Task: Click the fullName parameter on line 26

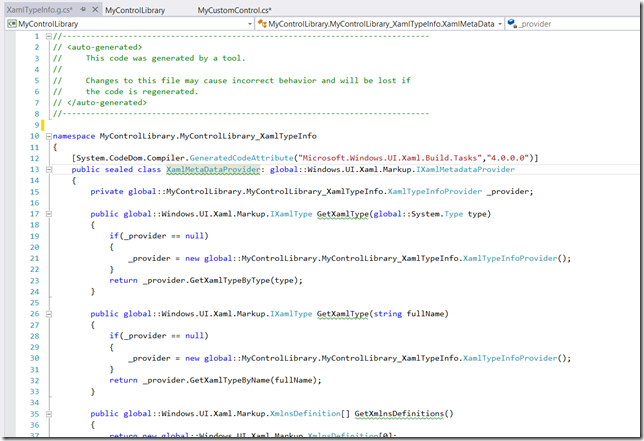Action: pos(425,314)
